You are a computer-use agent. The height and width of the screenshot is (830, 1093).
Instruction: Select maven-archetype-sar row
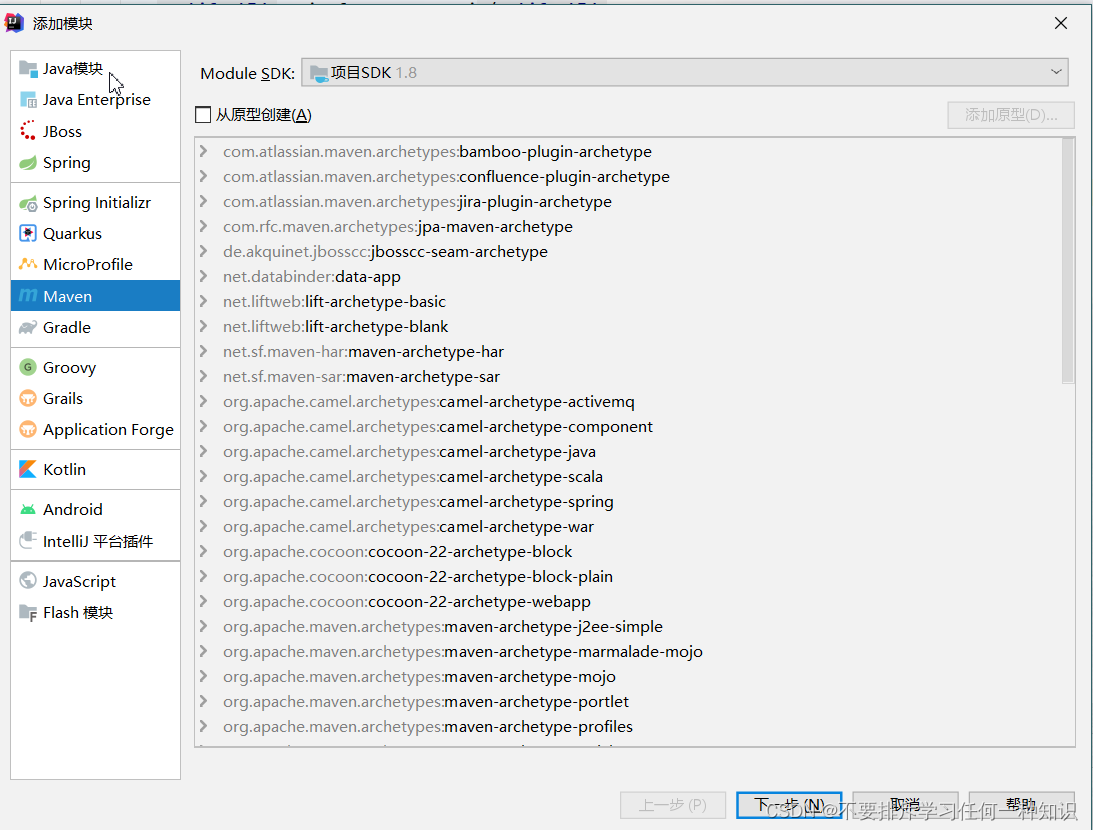628,376
